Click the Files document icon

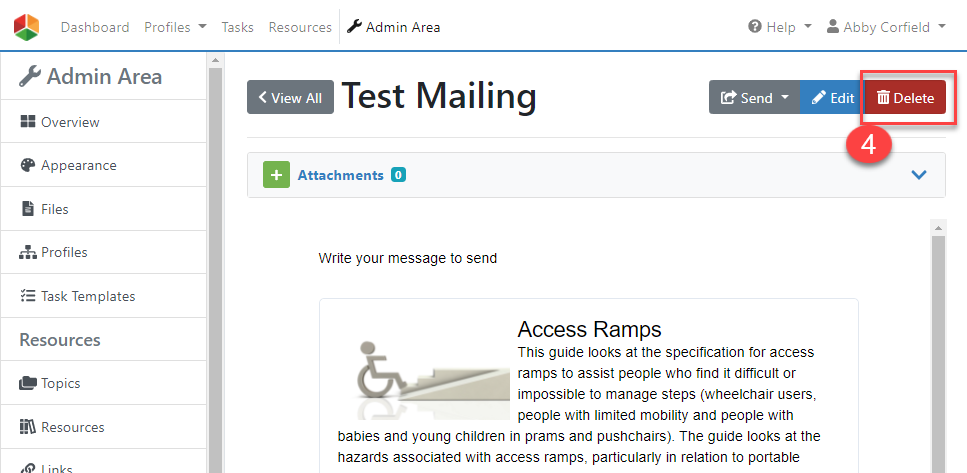coord(28,209)
